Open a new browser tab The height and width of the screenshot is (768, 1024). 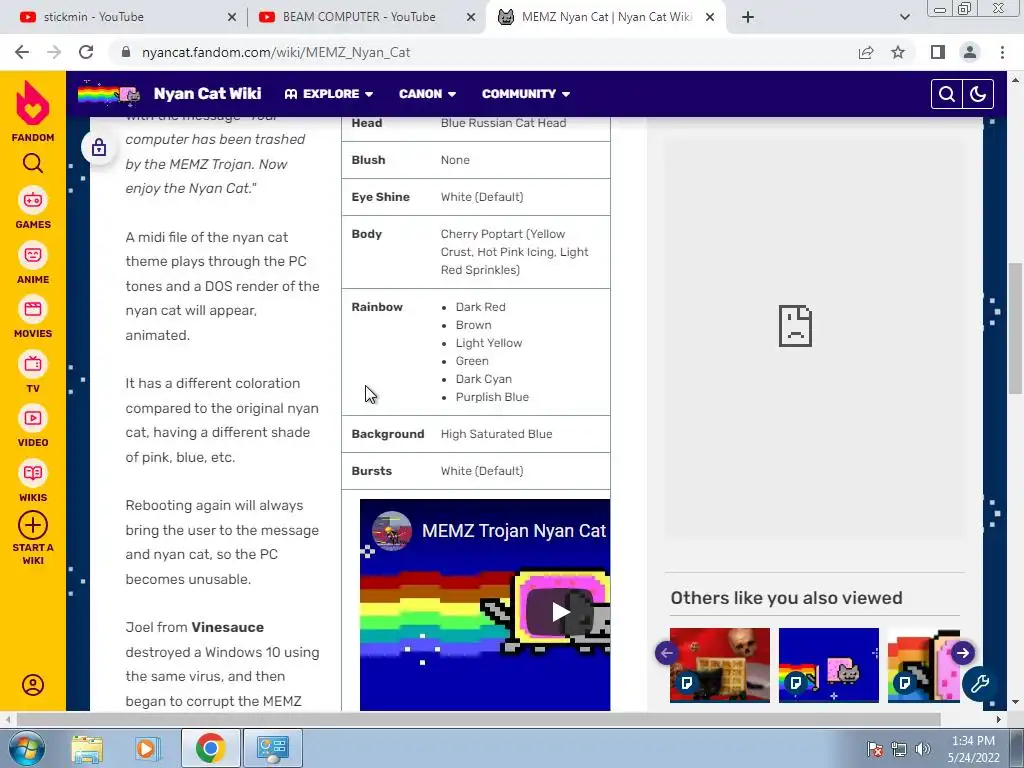[x=748, y=17]
